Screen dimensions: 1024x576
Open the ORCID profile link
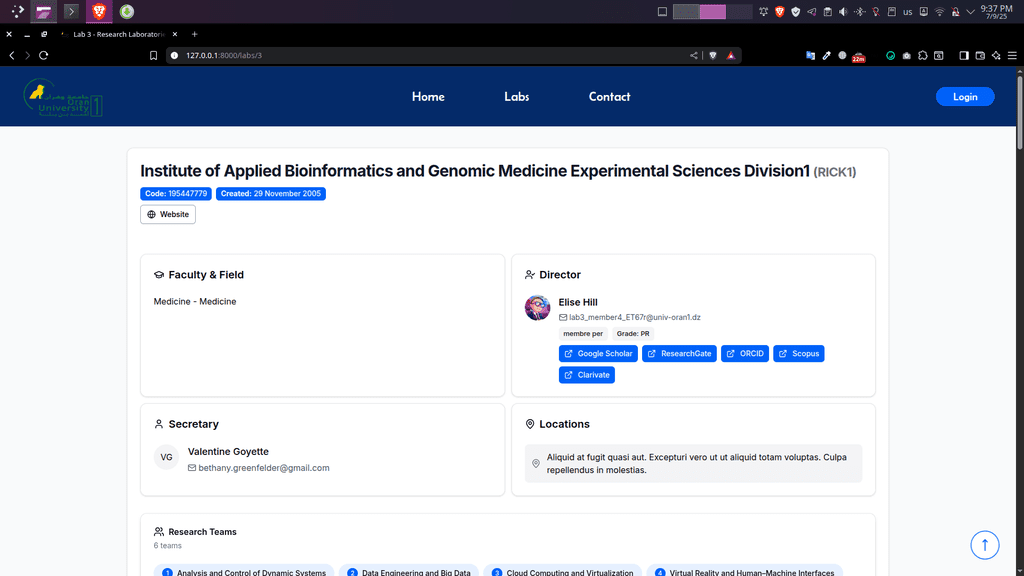(745, 354)
